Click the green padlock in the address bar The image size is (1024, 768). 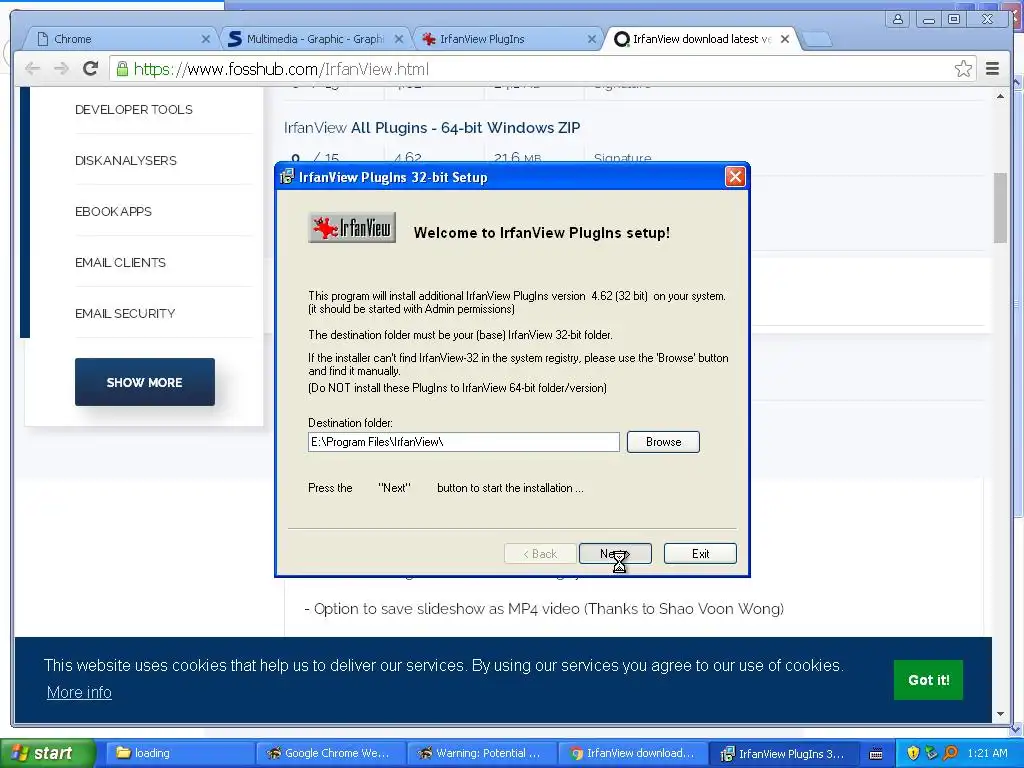[122, 69]
